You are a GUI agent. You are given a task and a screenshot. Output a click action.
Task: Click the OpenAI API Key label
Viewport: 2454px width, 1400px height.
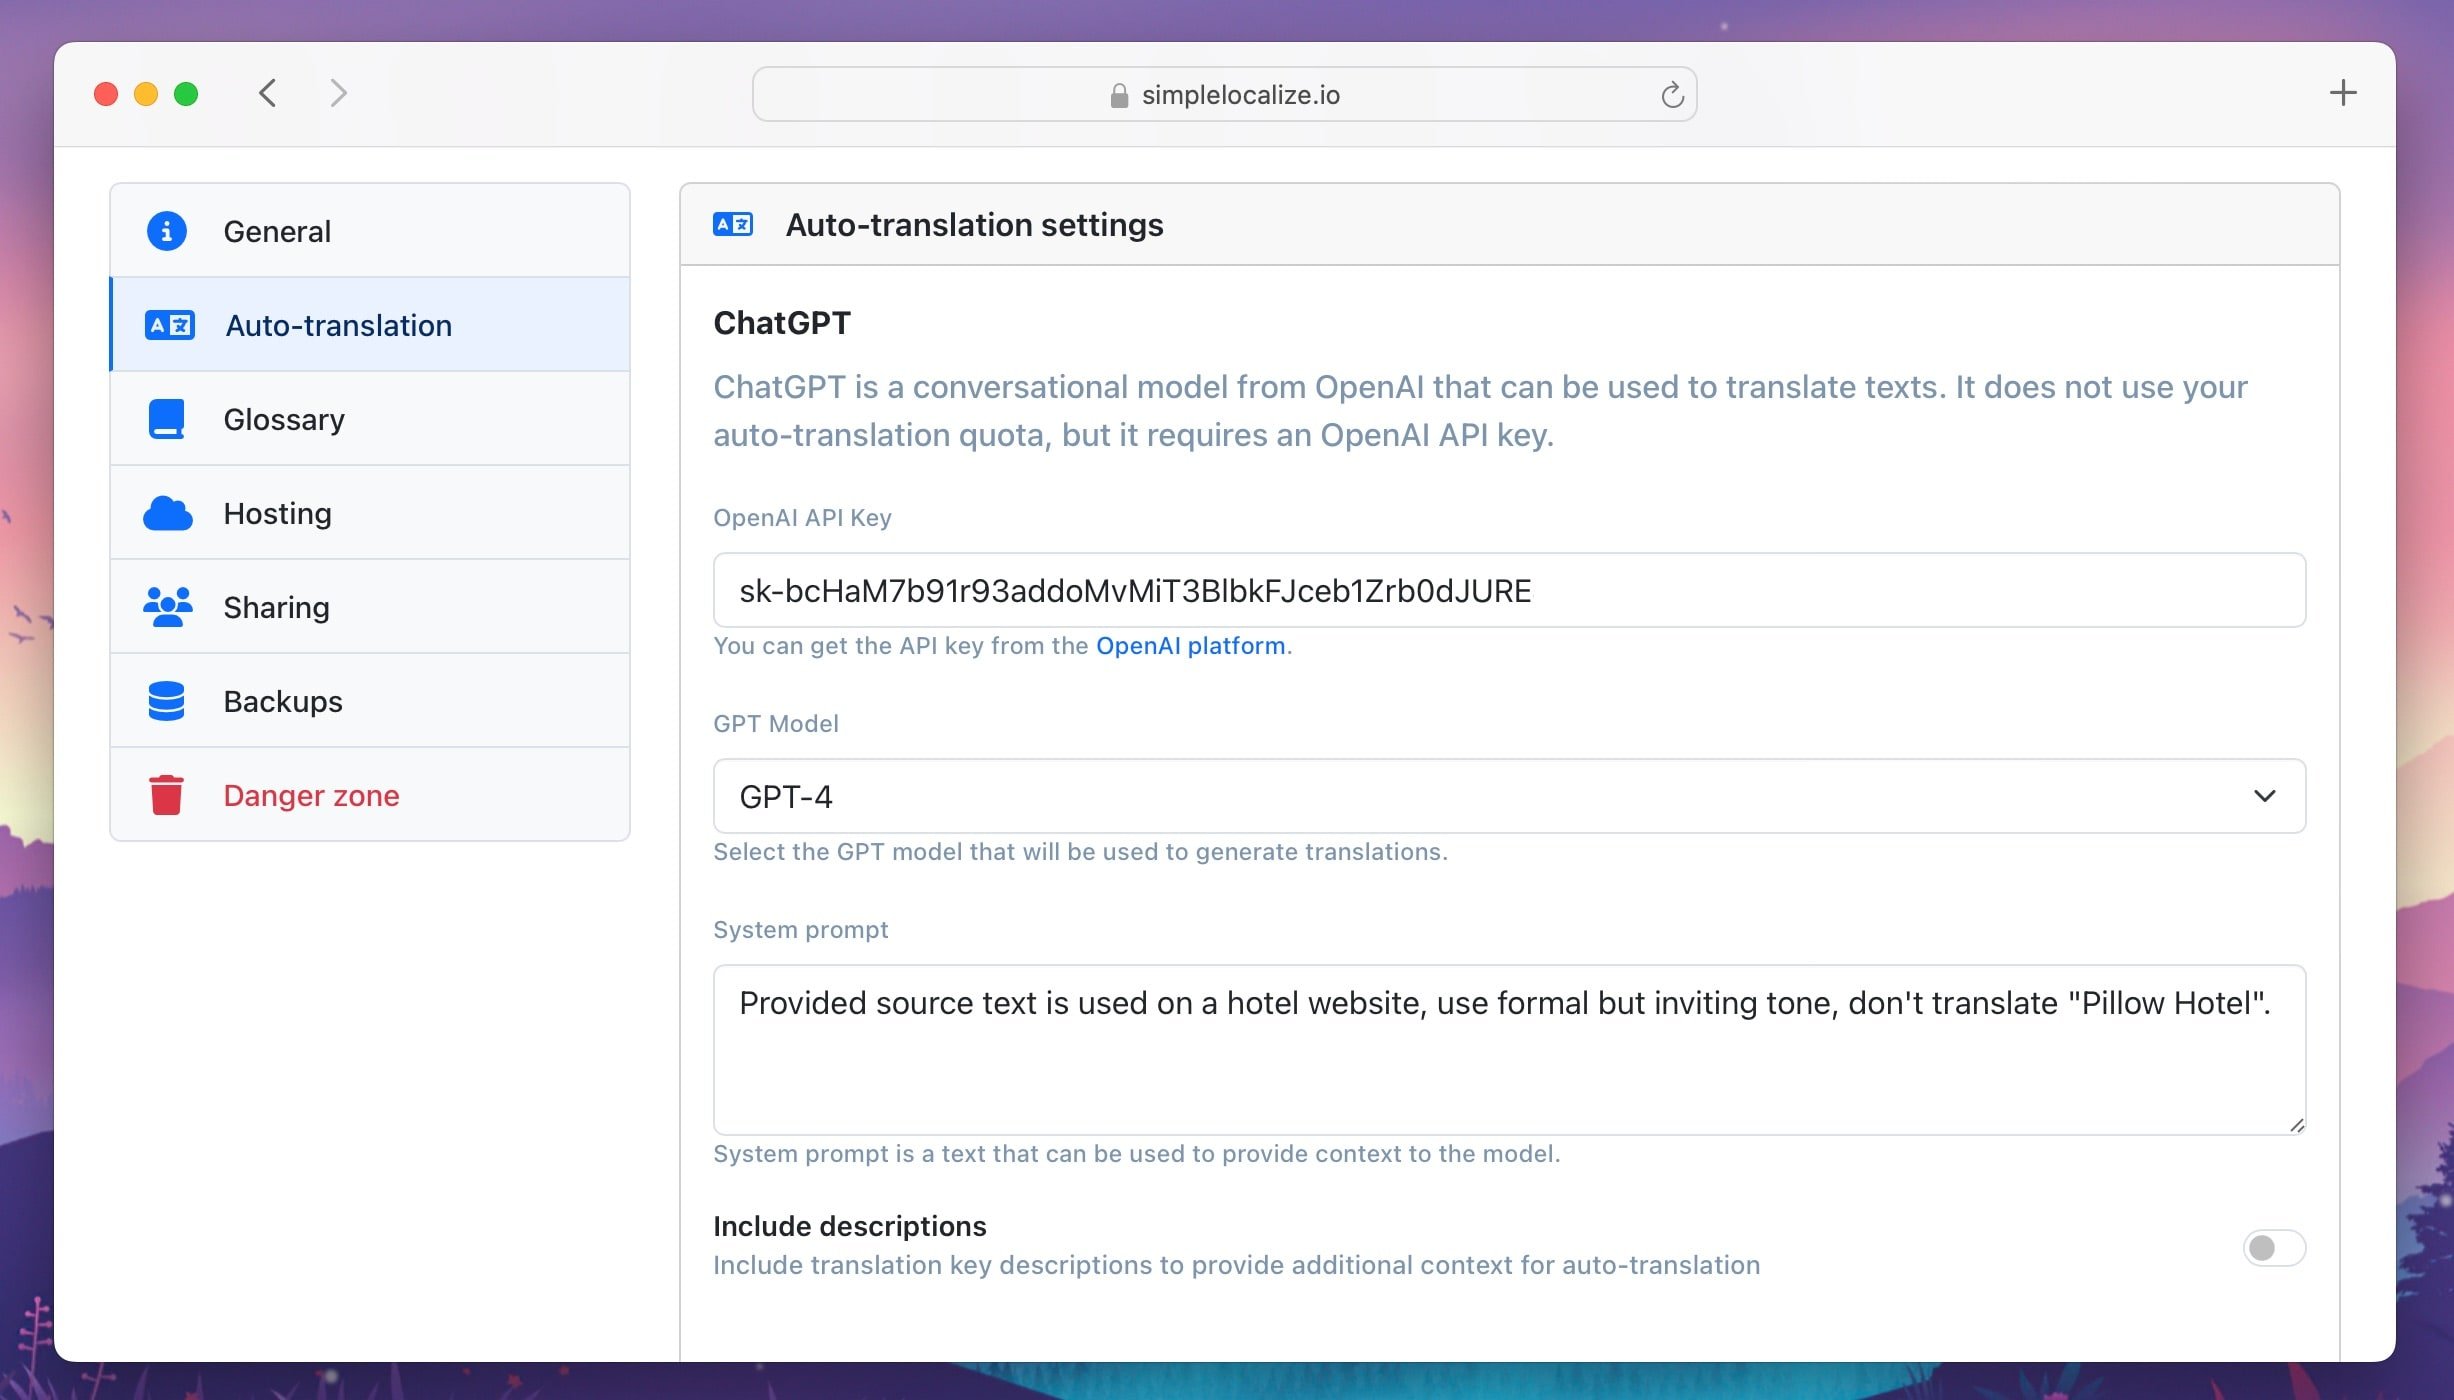click(x=802, y=518)
